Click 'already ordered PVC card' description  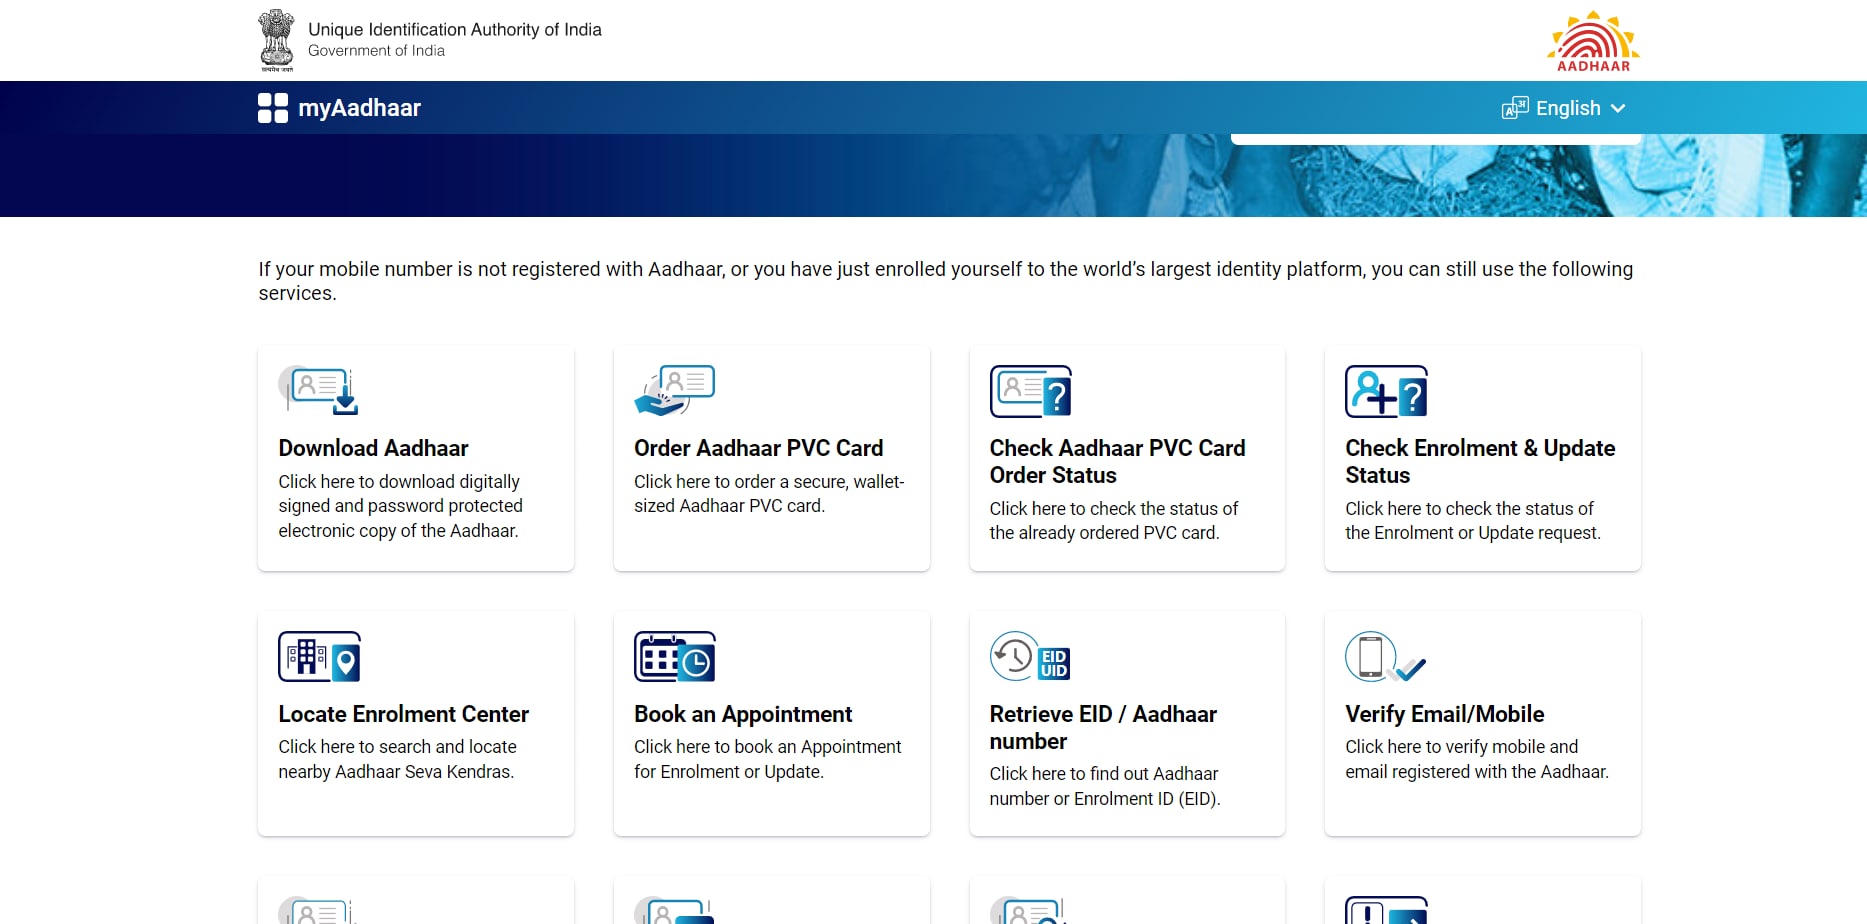1114,521
